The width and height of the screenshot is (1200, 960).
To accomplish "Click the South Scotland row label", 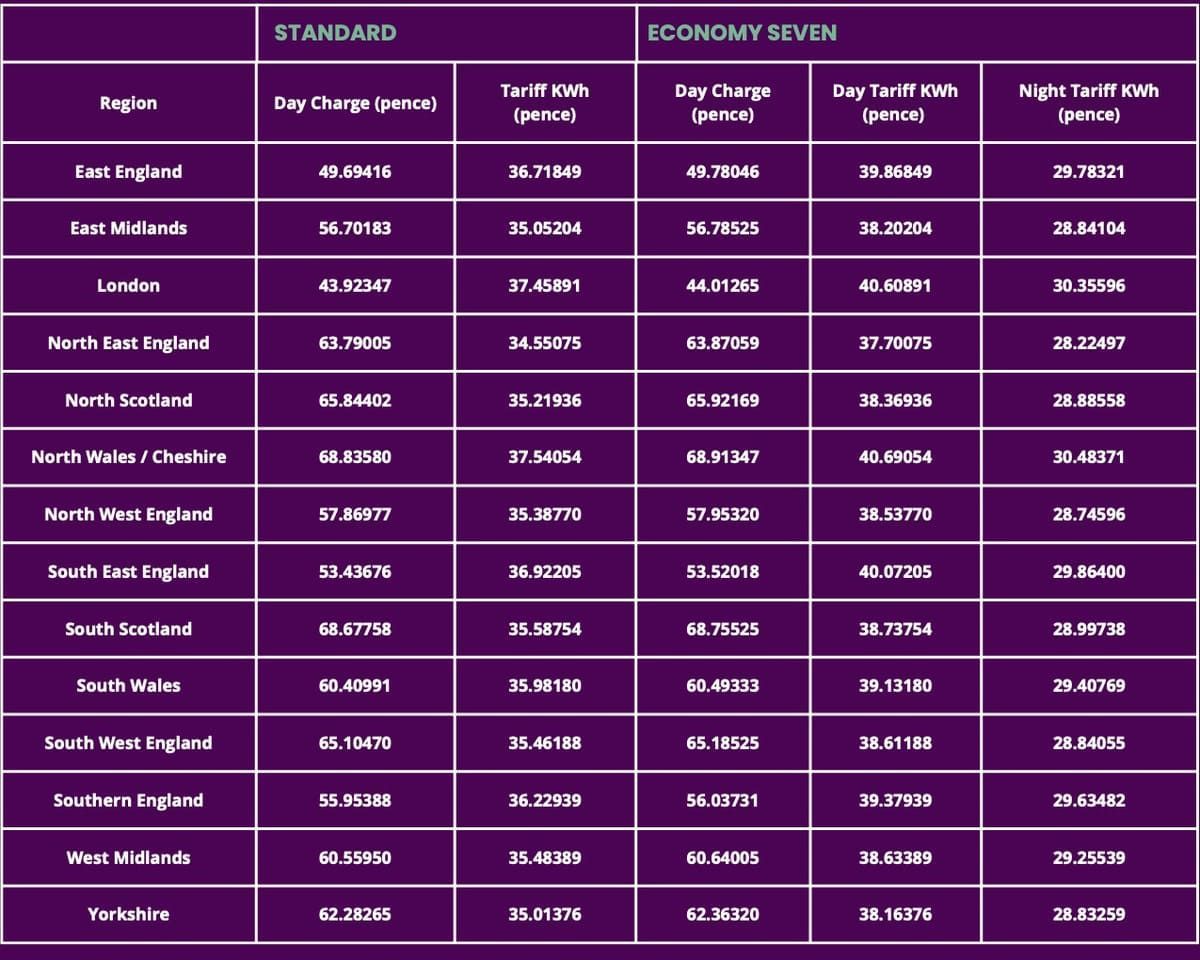I will point(128,629).
